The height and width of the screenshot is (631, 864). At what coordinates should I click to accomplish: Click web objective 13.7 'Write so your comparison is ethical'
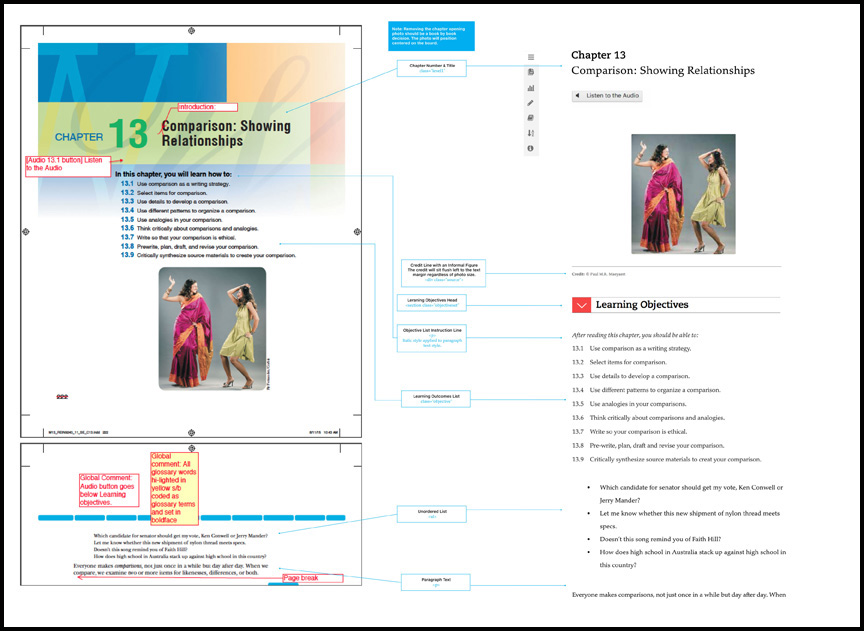pyautogui.click(x=630, y=432)
